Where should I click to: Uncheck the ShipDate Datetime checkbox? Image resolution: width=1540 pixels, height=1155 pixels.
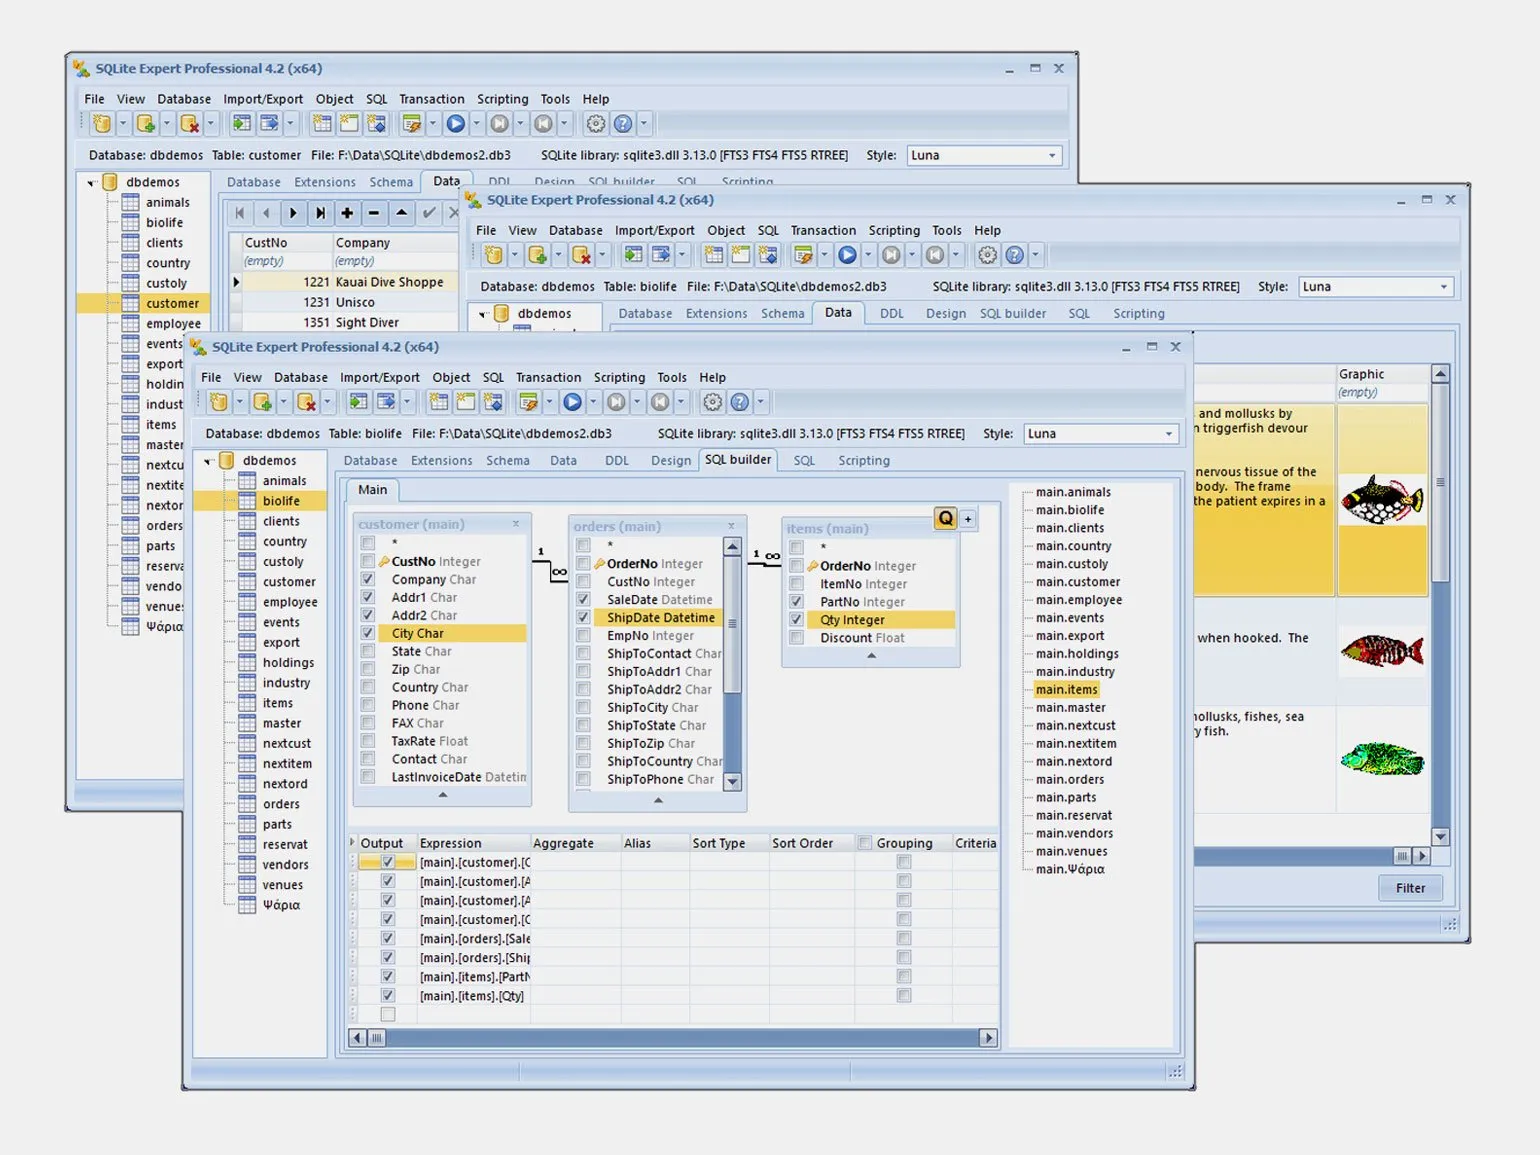click(583, 617)
